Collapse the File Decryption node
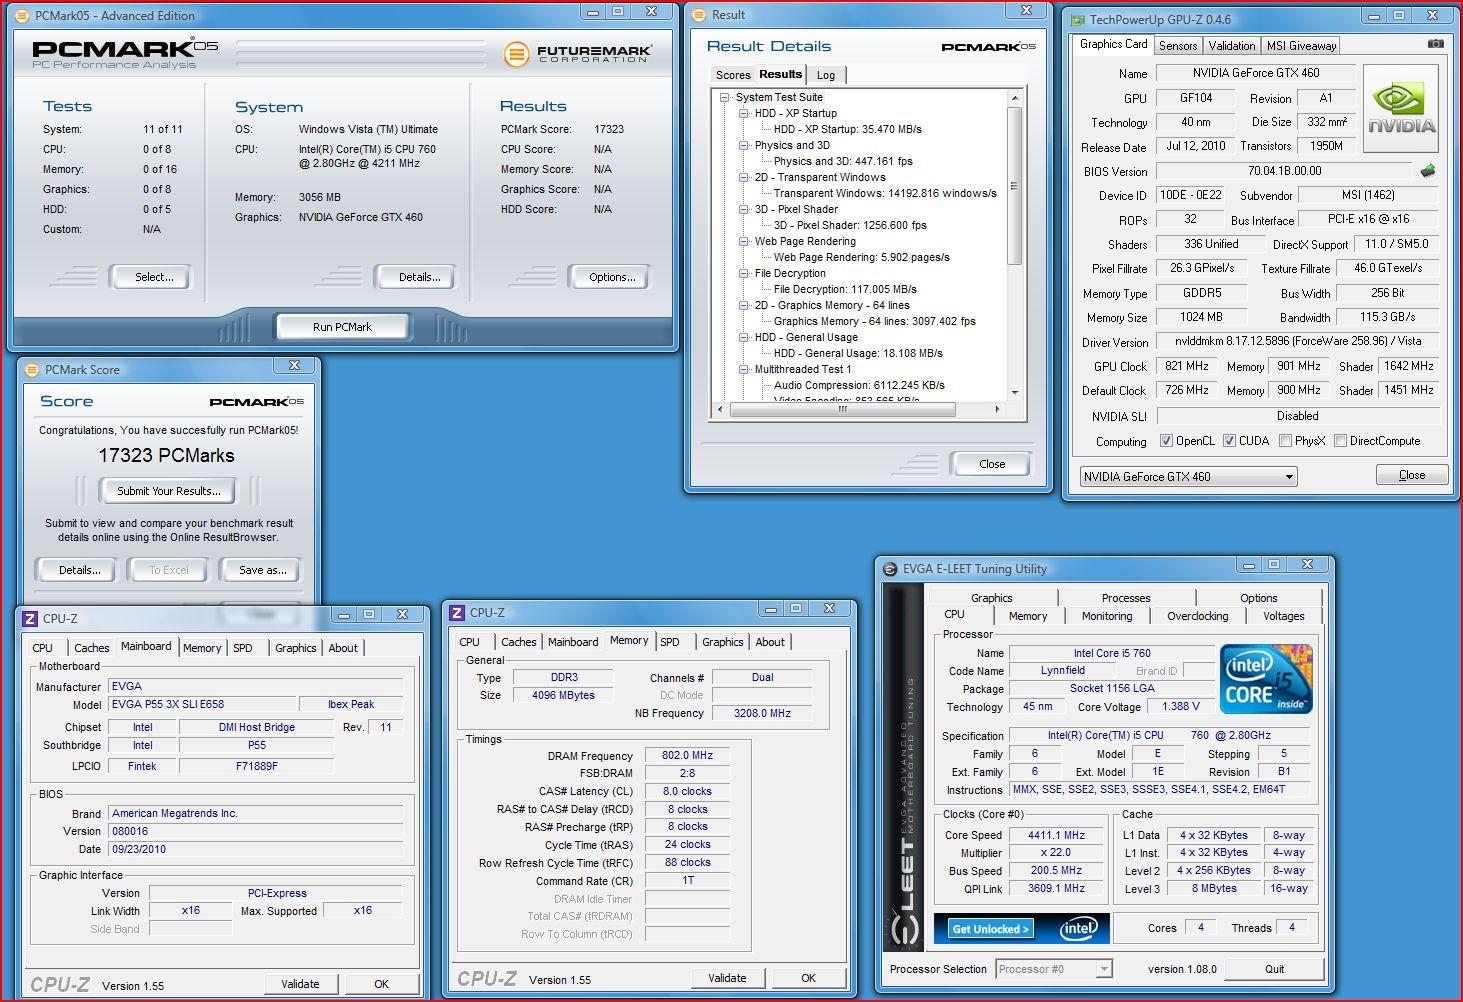 [x=744, y=273]
